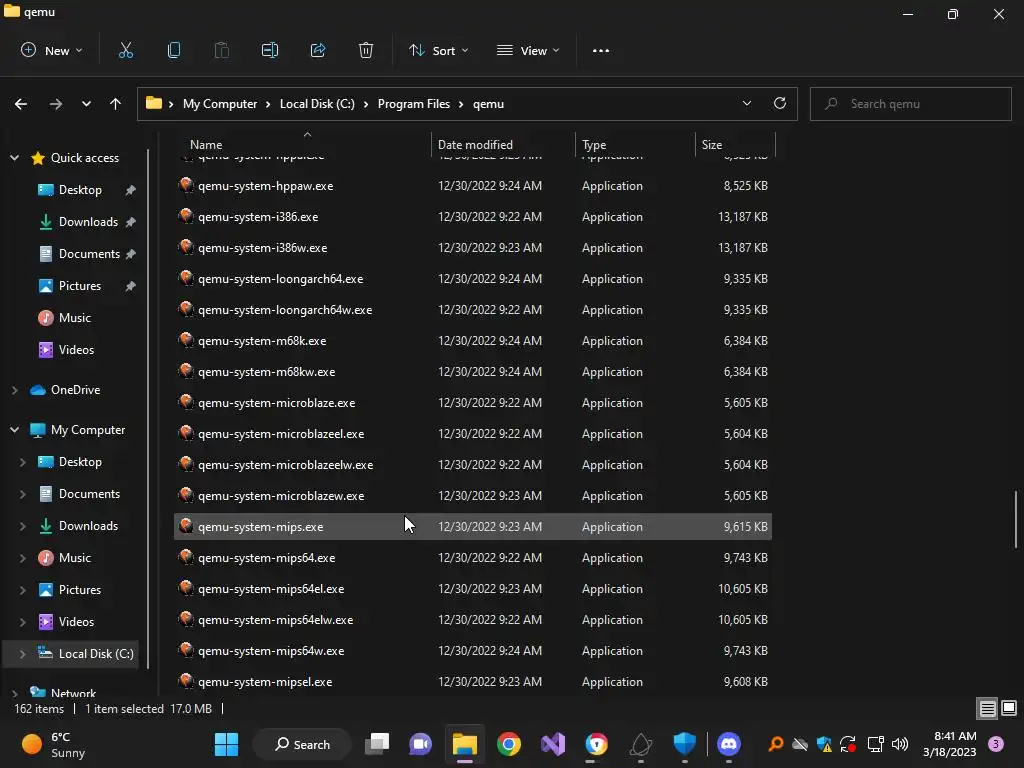Viewport: 1024px width, 768px height.
Task: Open recent locations chevron dropdown
Action: point(86,104)
